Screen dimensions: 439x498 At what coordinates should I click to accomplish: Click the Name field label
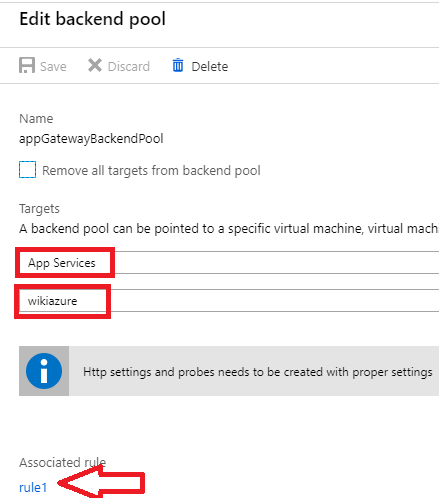(36, 118)
